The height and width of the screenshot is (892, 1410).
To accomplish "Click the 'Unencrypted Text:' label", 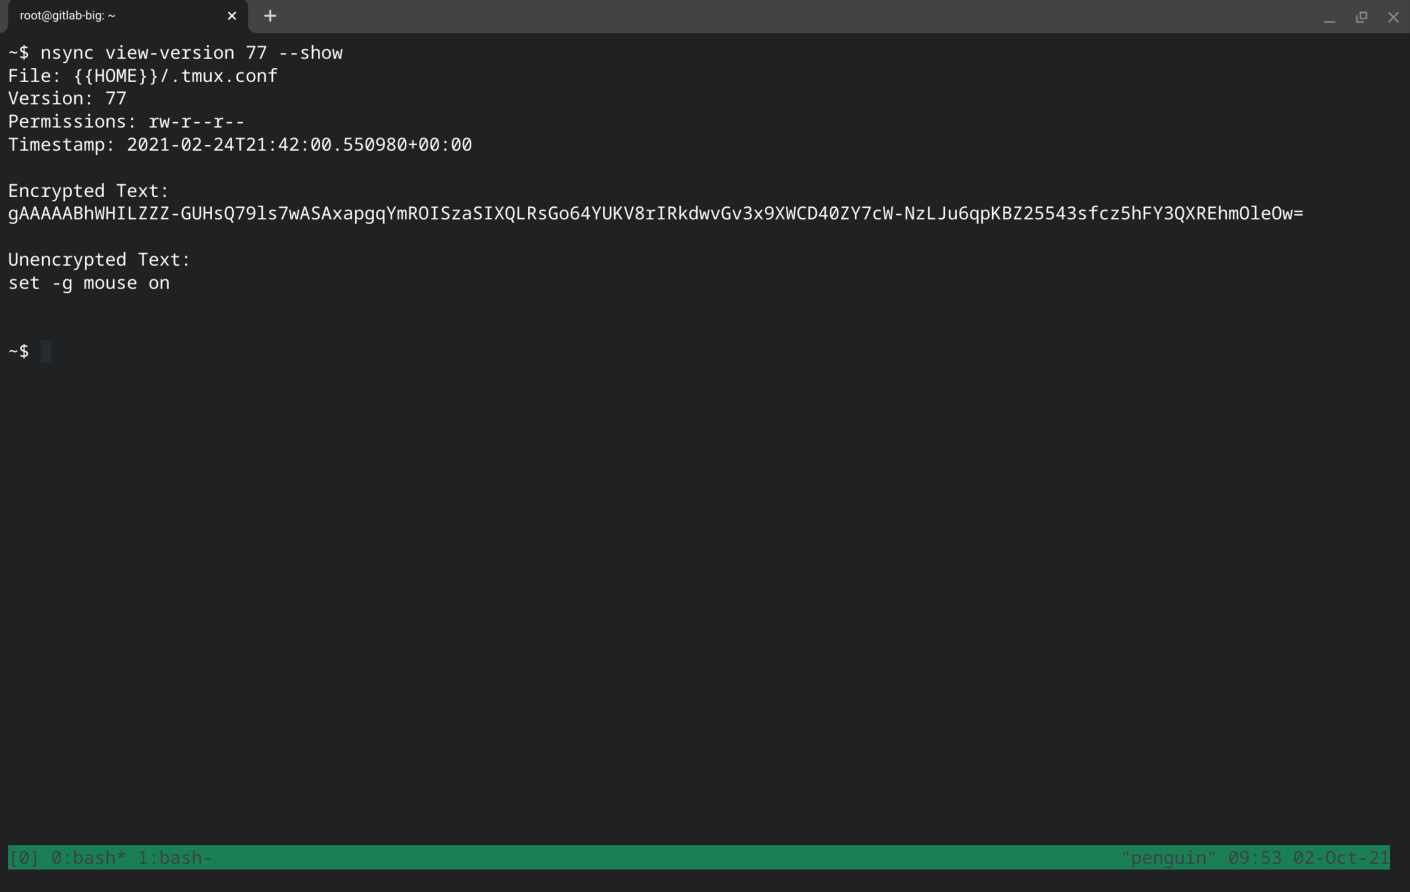I will click(99, 260).
